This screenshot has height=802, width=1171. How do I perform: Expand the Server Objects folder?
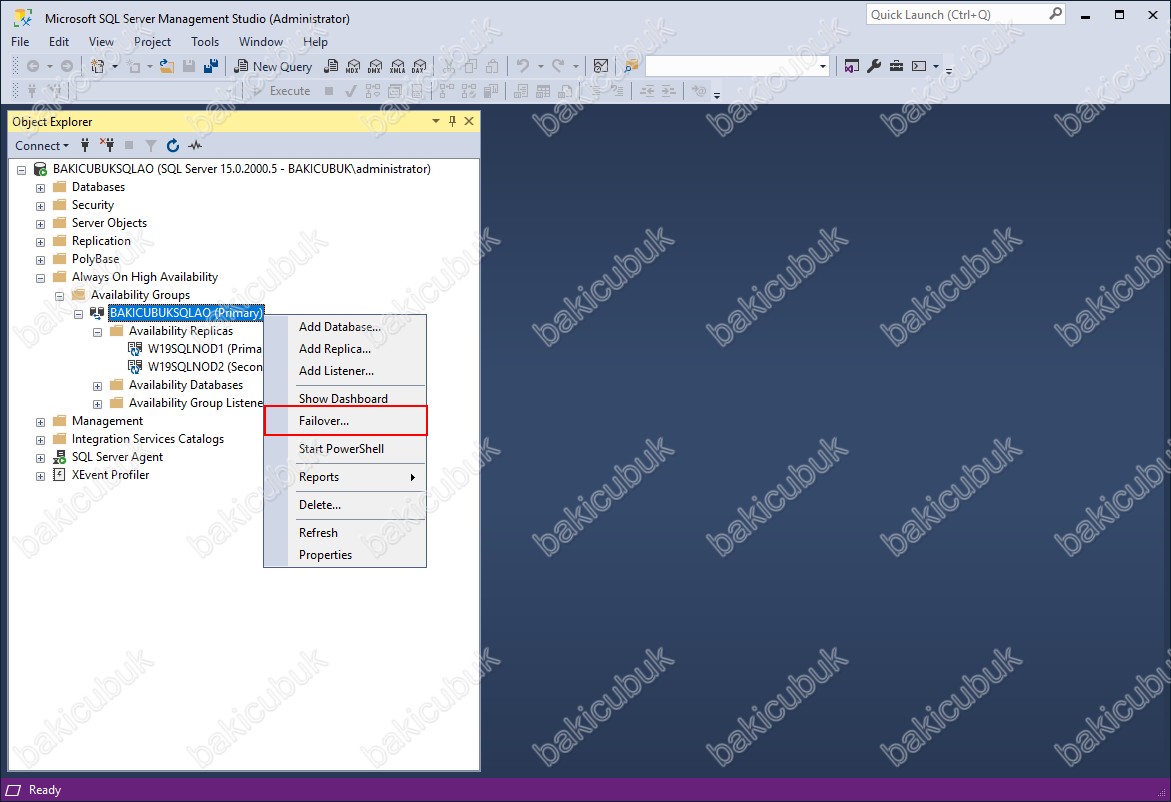pos(40,224)
